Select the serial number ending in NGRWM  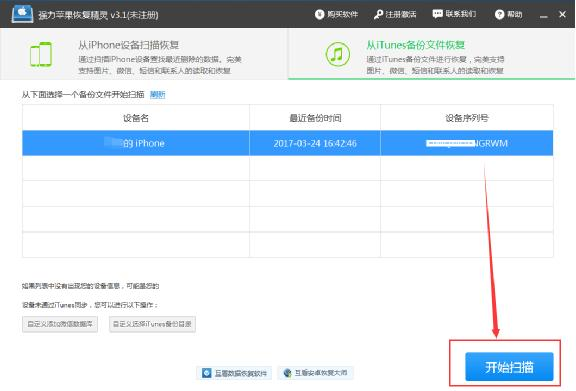(467, 143)
